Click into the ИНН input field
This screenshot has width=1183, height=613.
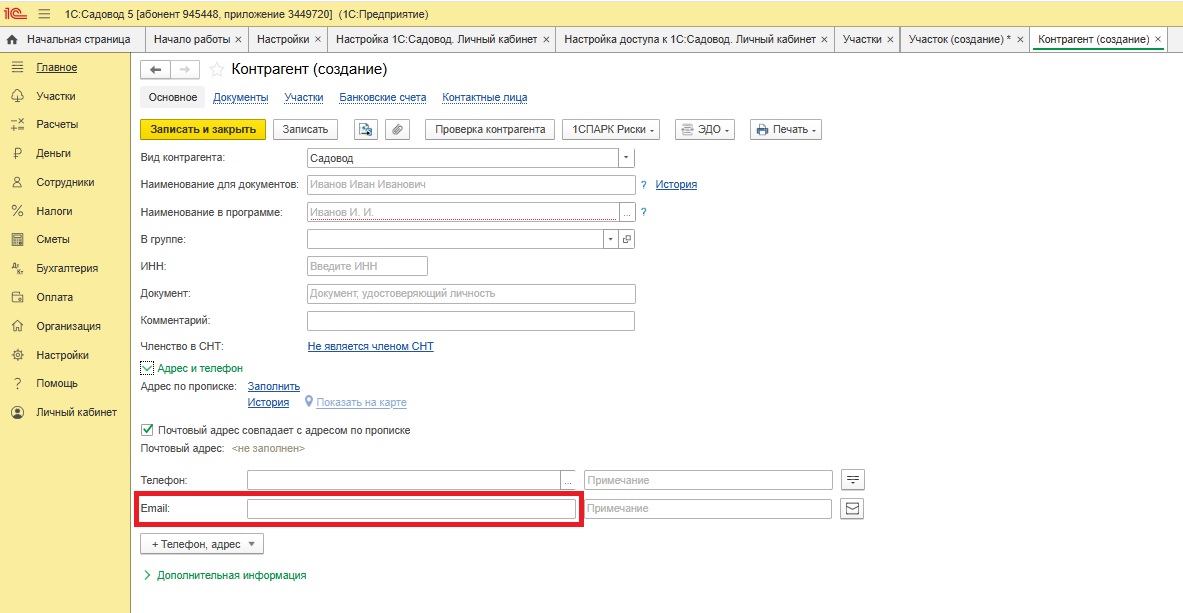(x=367, y=266)
